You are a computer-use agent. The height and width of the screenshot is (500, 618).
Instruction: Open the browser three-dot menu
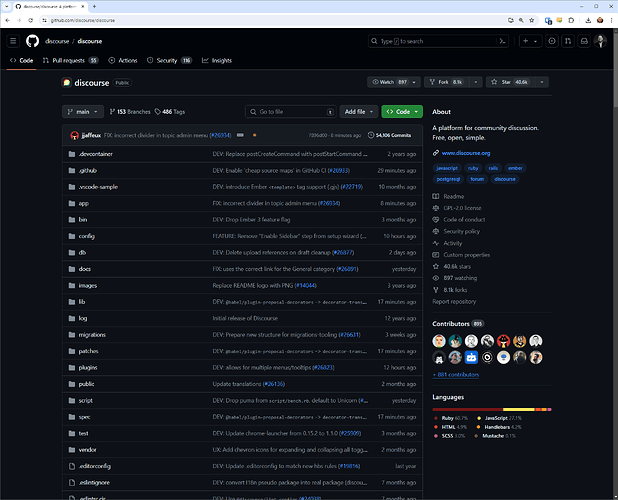611,20
